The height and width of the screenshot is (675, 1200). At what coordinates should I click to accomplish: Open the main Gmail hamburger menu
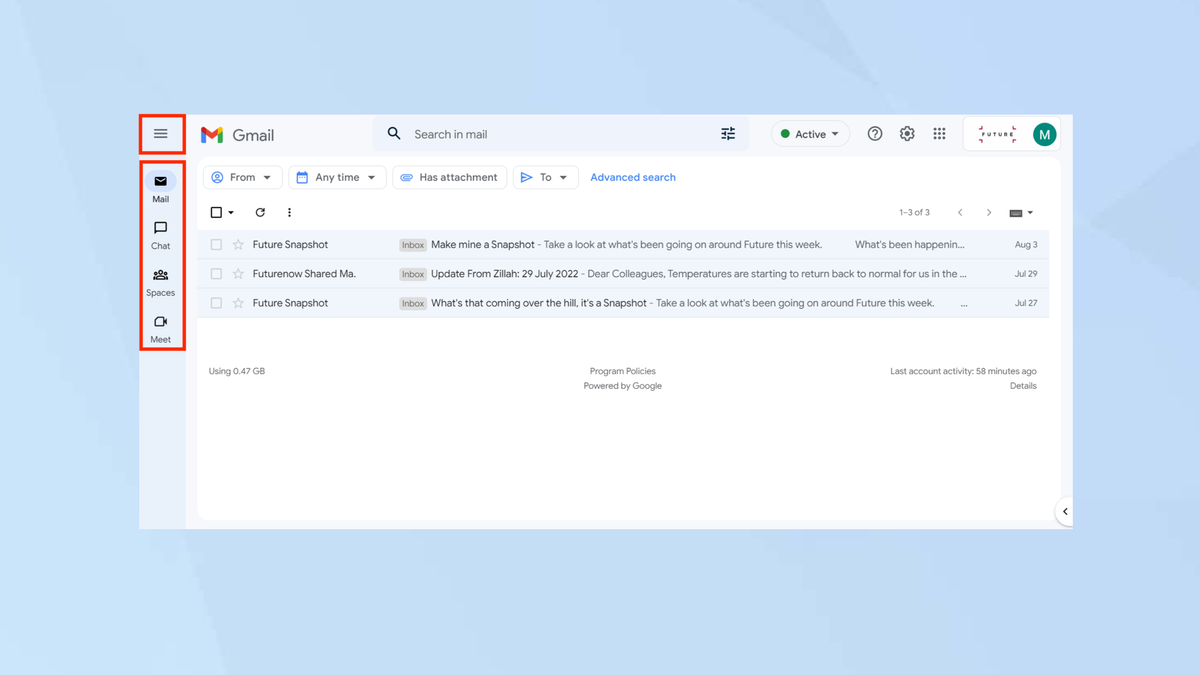point(161,133)
